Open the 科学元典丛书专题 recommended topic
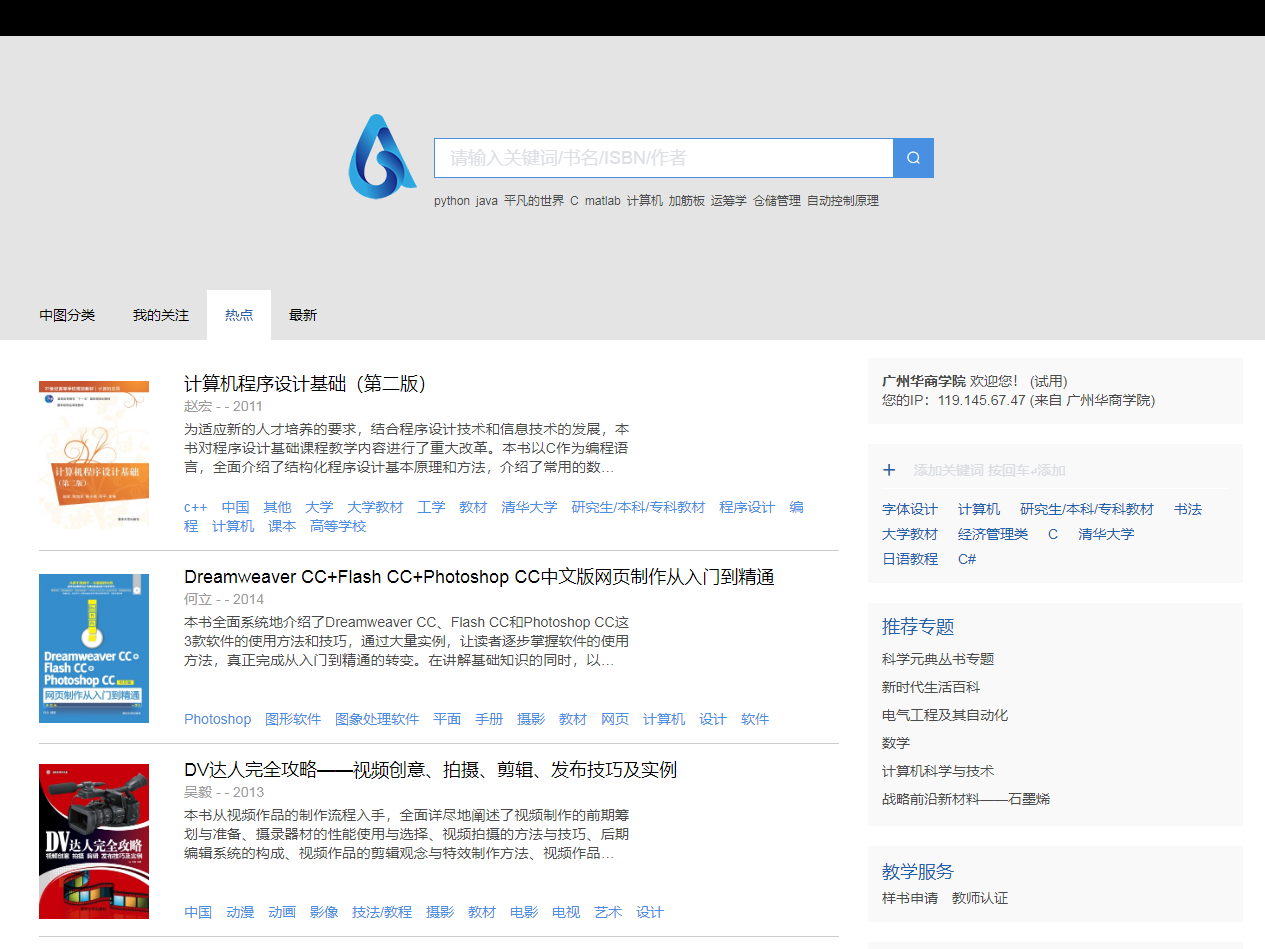Viewport: 1265px width, 949px height. [938, 659]
